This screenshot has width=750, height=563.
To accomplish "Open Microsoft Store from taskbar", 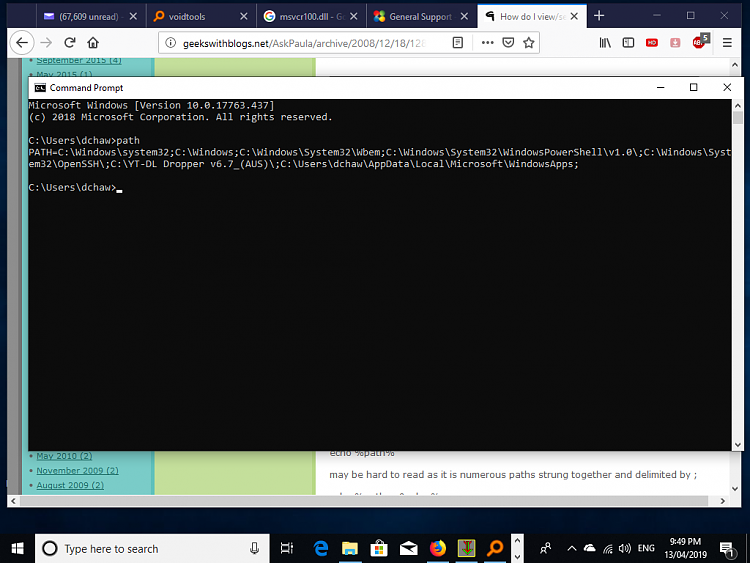I will coord(379,548).
